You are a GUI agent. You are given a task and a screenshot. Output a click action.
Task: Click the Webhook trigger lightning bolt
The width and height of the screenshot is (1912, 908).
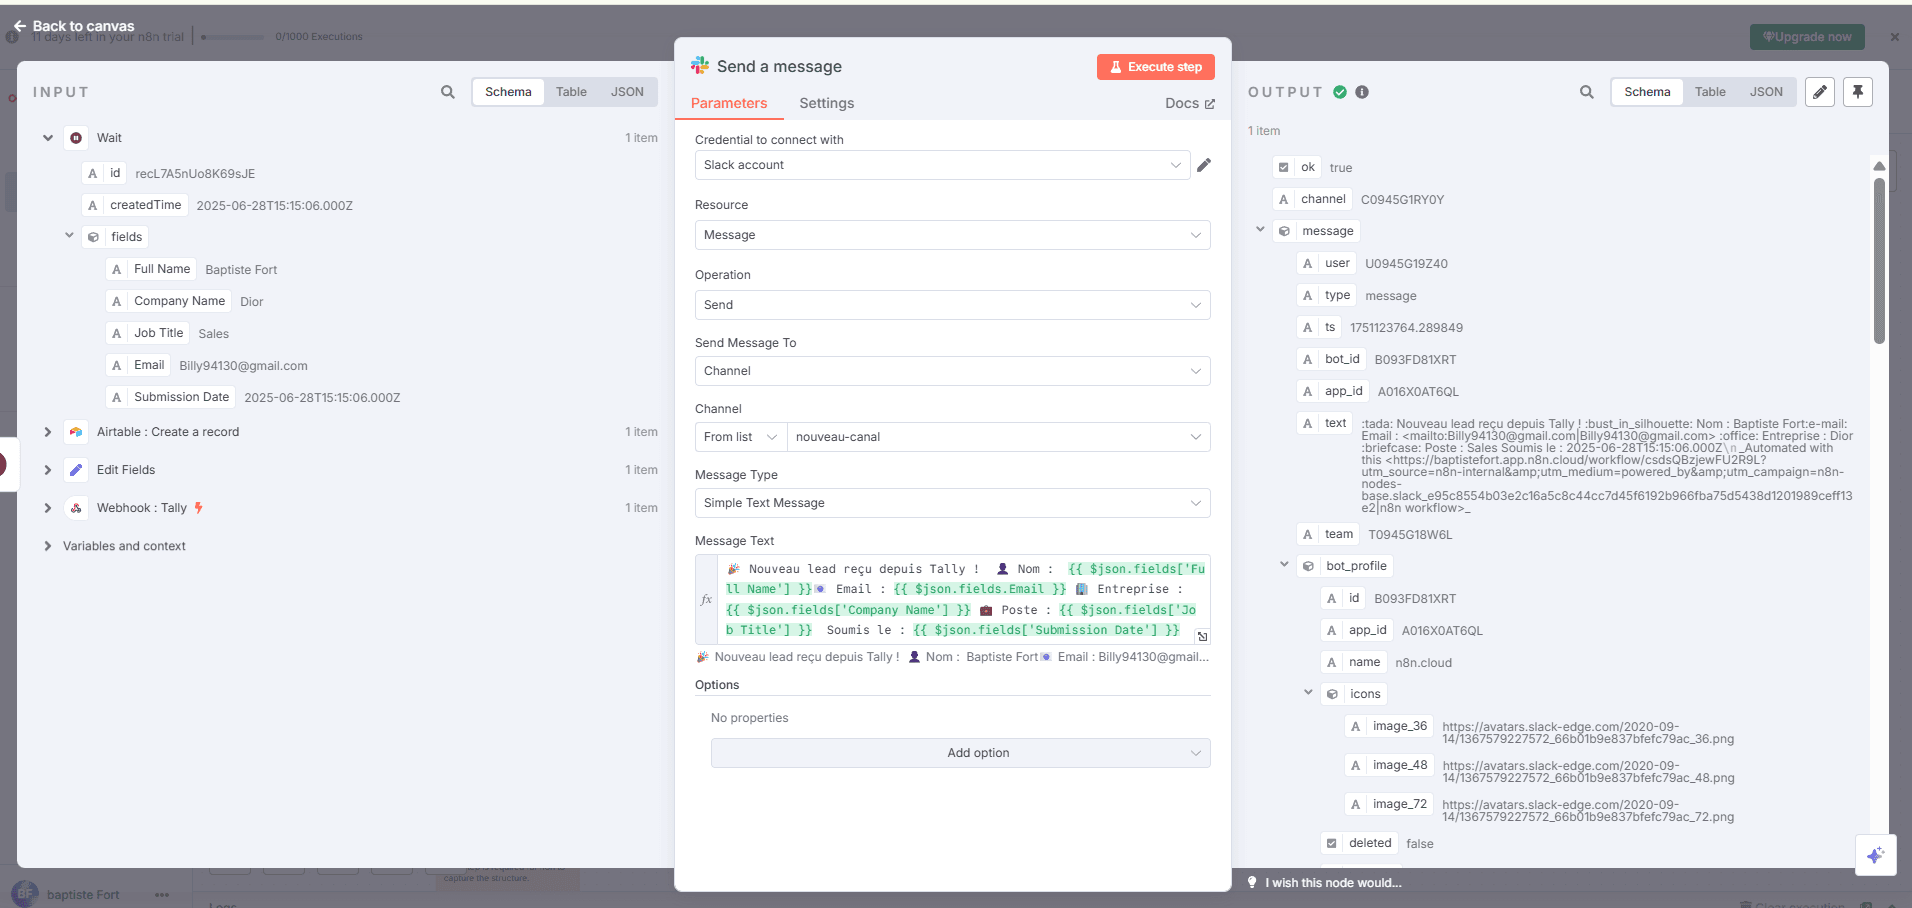pos(199,508)
